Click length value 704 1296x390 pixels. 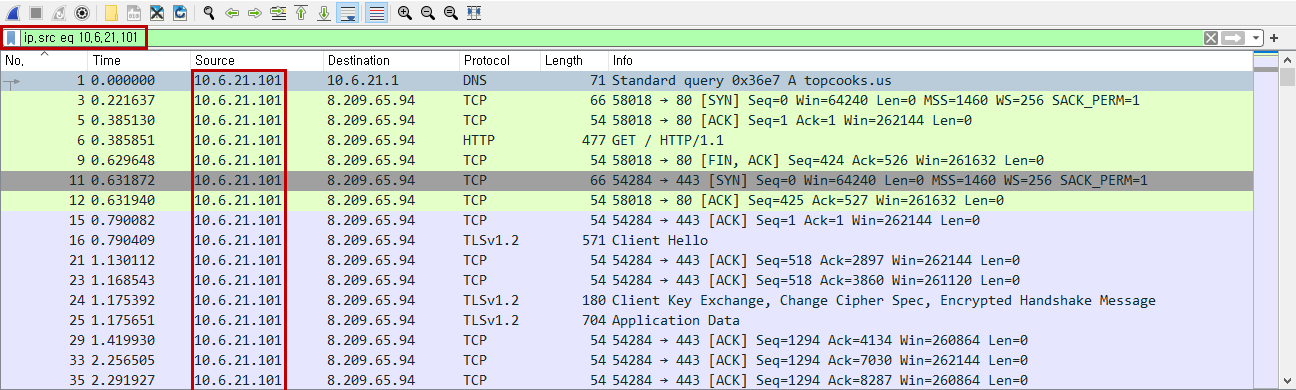tap(594, 320)
